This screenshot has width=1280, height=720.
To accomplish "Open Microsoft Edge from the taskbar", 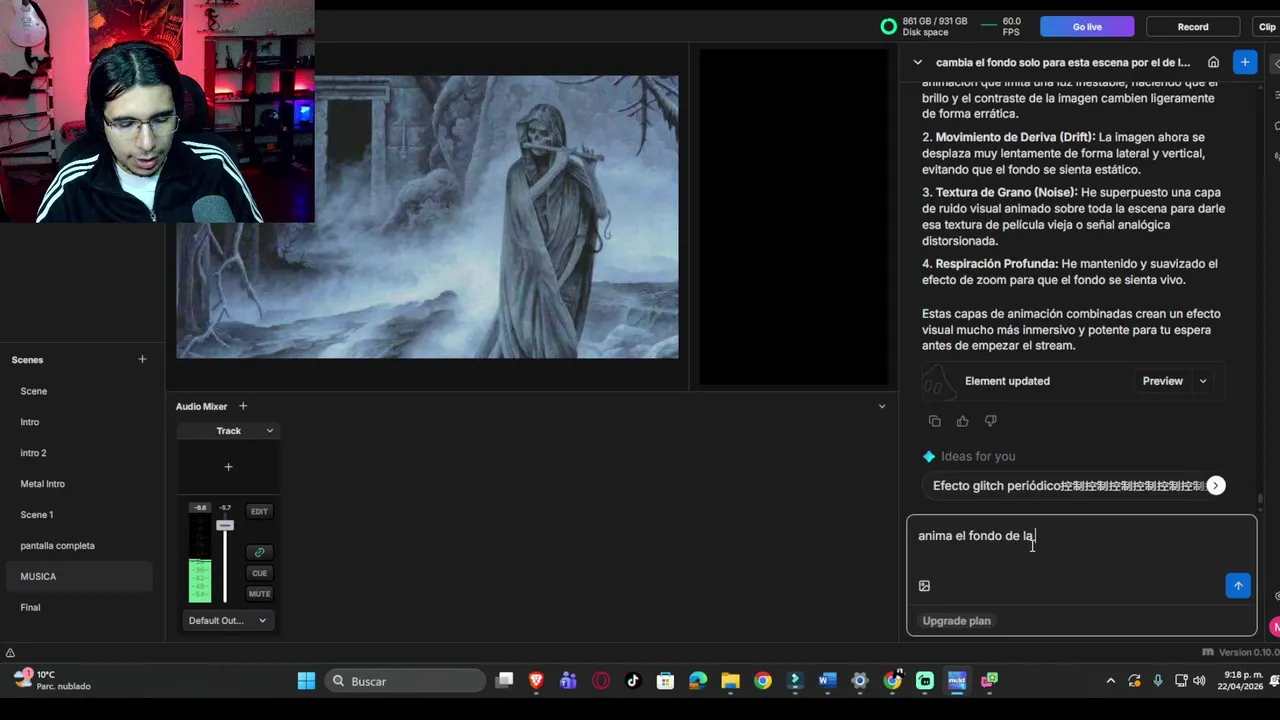I will pyautogui.click(x=698, y=681).
